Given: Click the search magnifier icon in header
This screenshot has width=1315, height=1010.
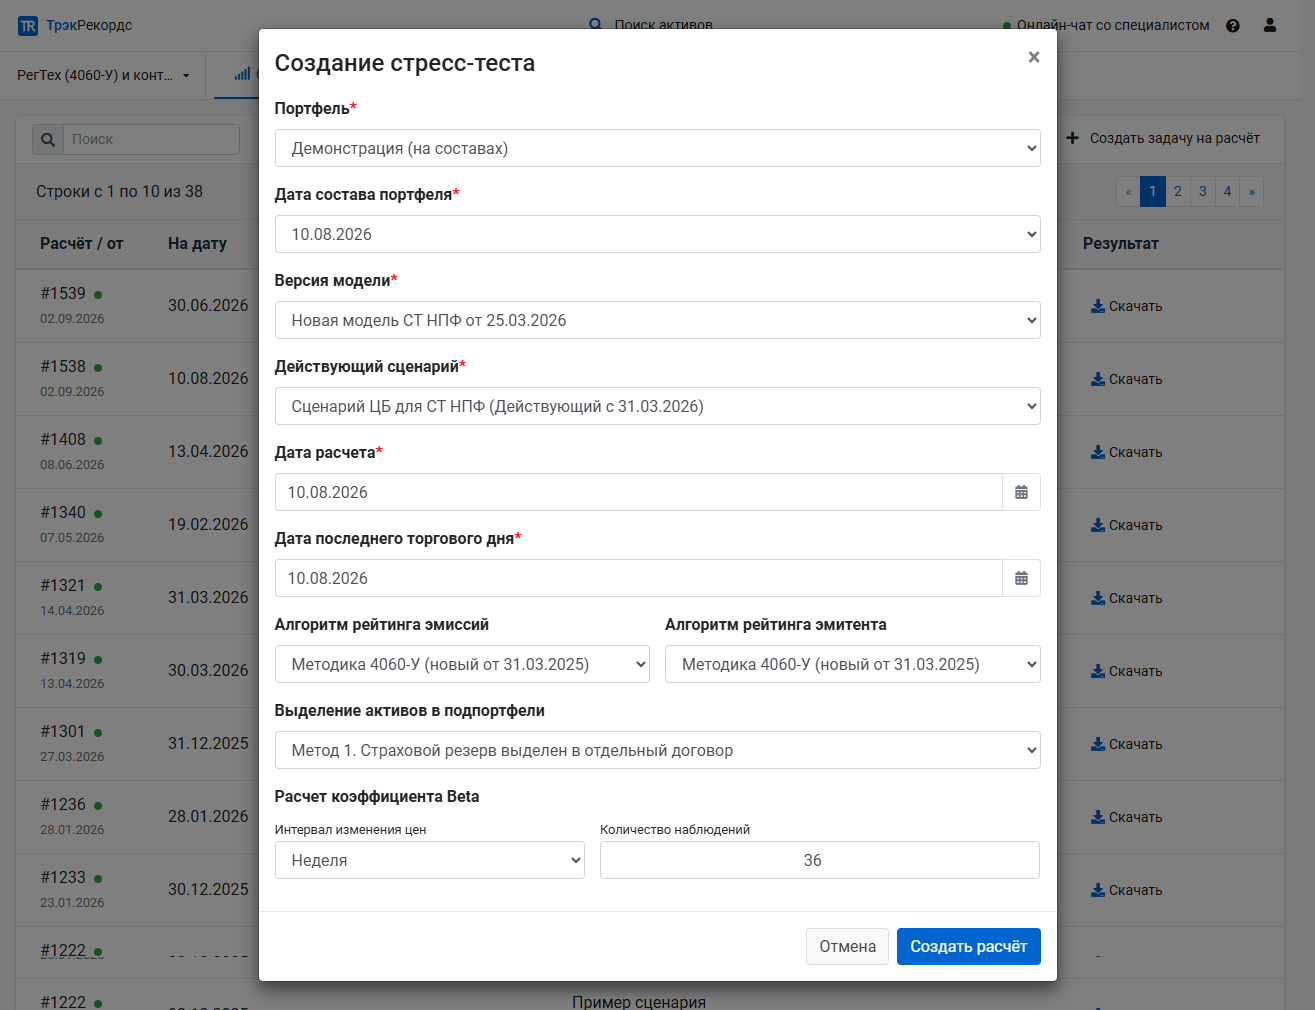Looking at the screenshot, I should point(596,25).
